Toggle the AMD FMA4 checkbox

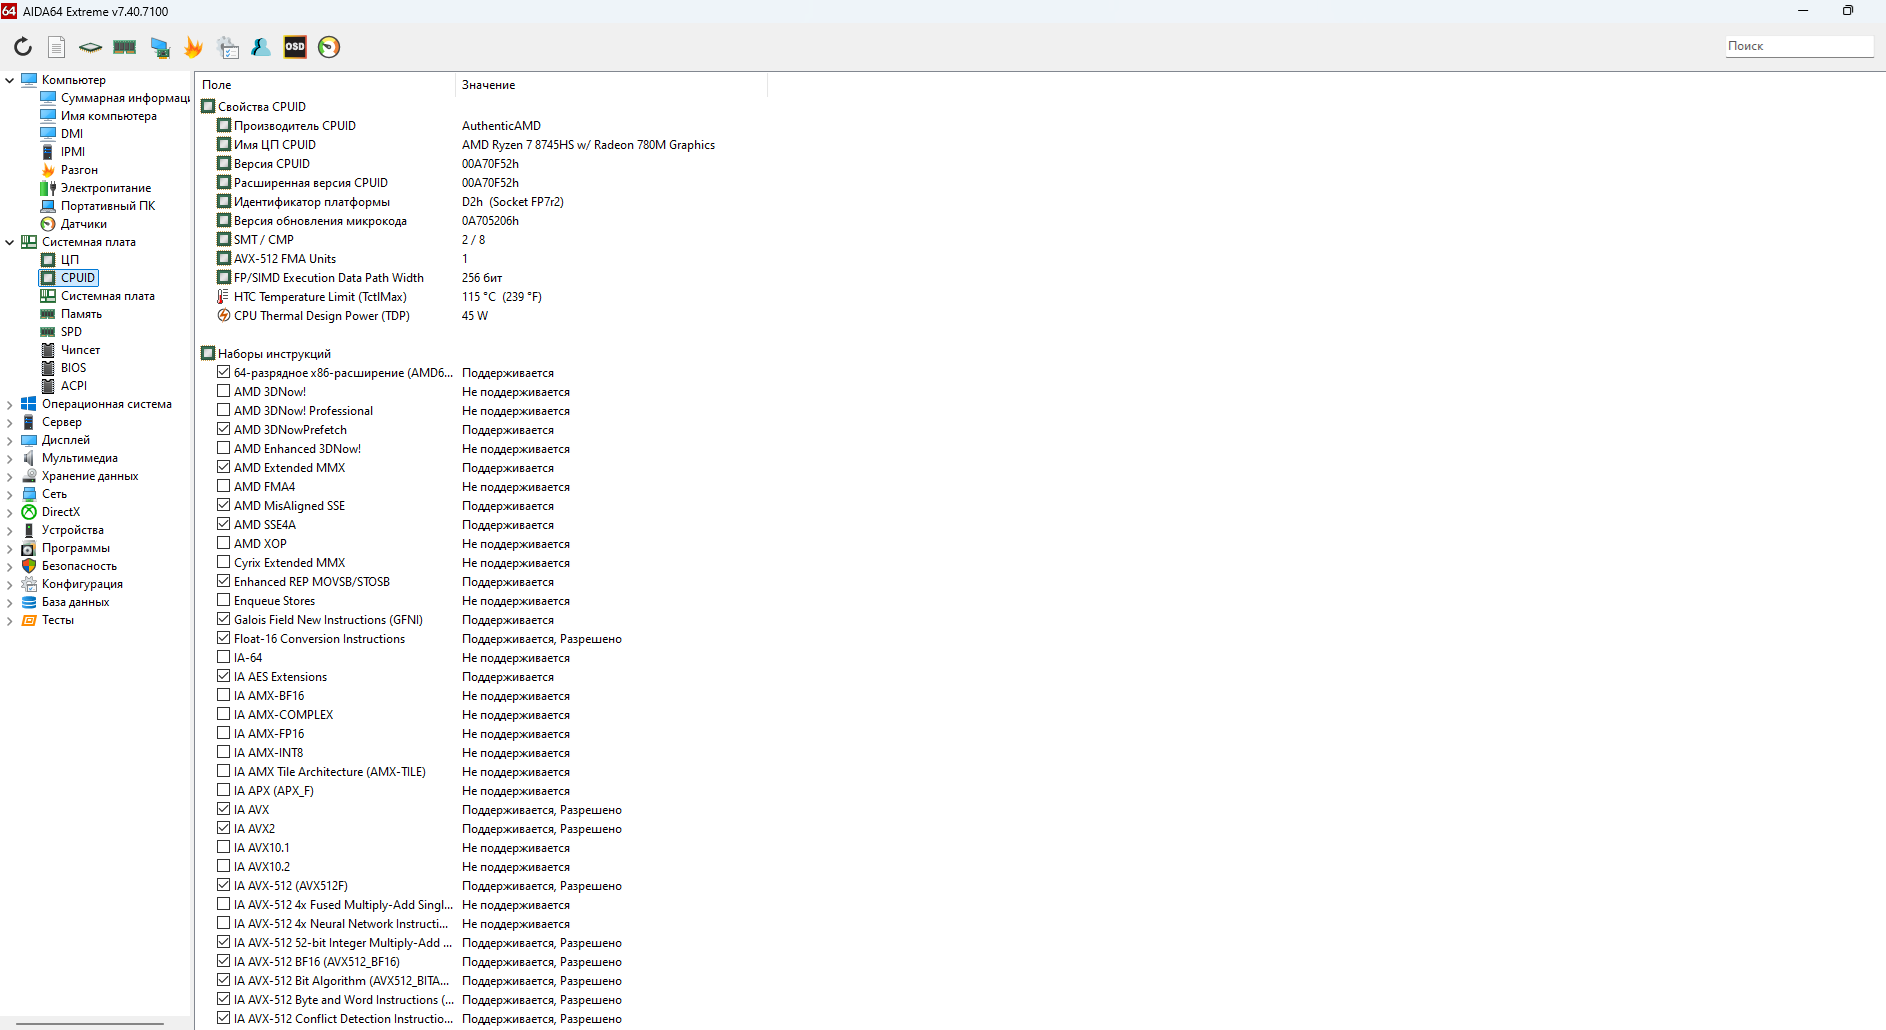[224, 487]
